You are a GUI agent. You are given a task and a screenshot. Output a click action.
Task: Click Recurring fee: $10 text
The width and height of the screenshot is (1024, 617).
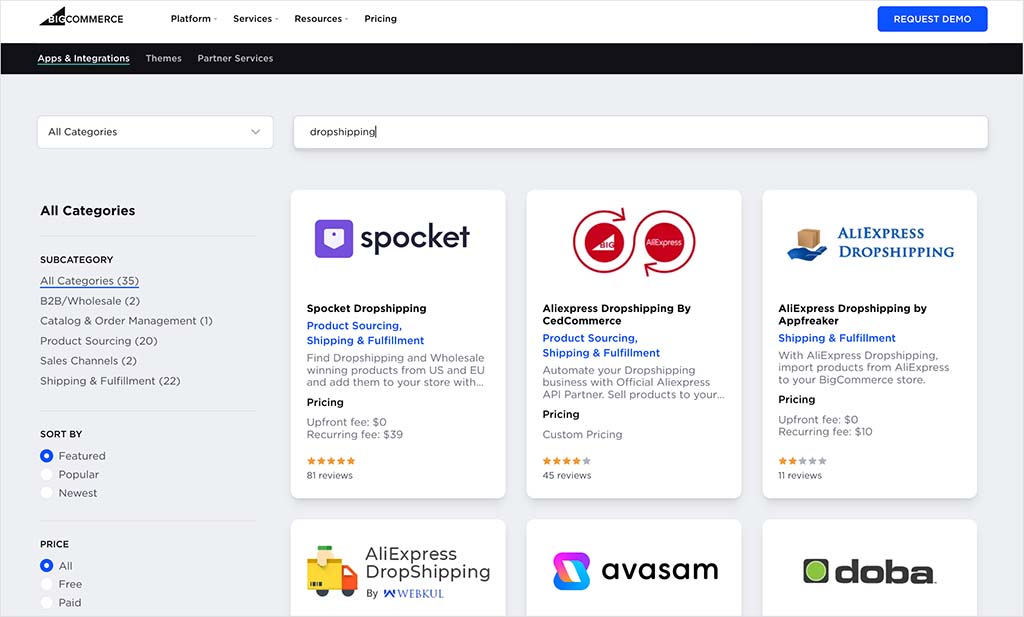tap(825, 432)
